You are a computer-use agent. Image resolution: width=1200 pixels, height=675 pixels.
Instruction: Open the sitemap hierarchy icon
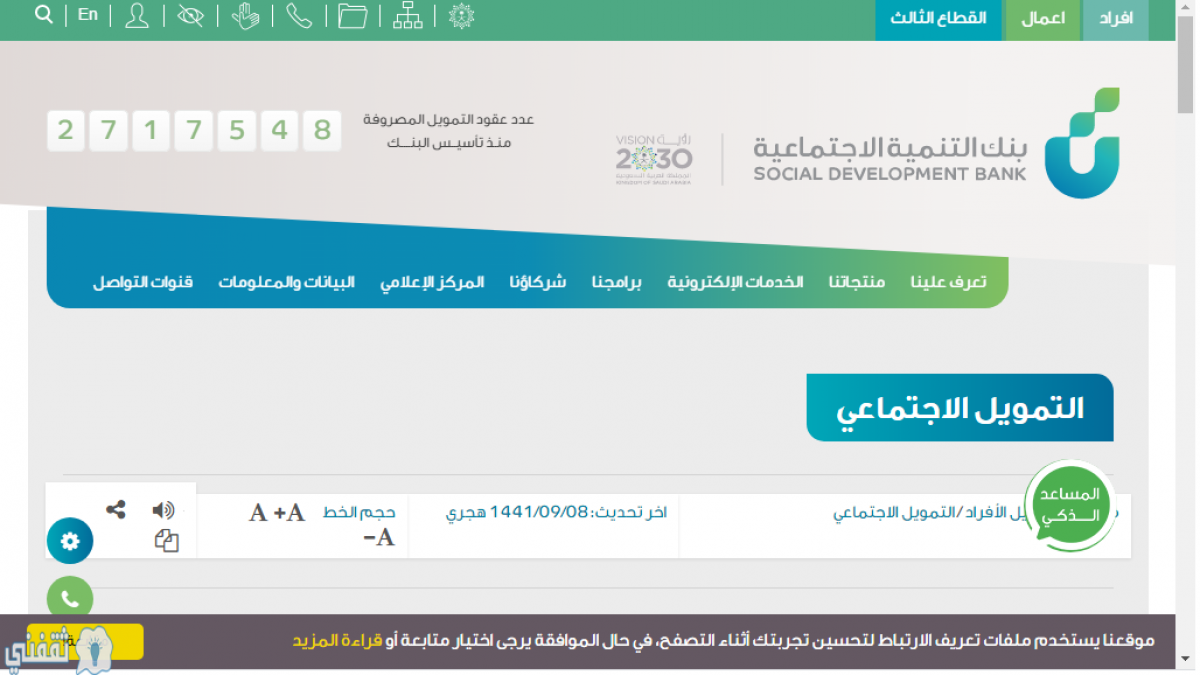407,16
